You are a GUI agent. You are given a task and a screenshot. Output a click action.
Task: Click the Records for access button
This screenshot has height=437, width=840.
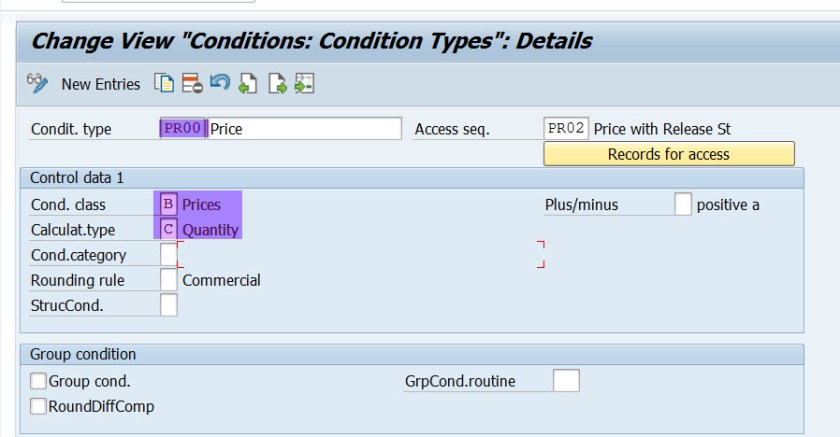pos(668,154)
